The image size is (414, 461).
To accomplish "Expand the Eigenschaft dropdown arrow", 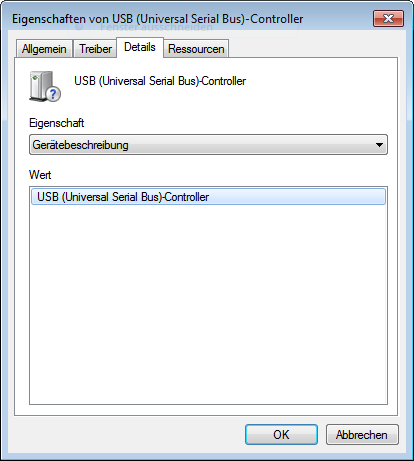I will click(x=379, y=145).
